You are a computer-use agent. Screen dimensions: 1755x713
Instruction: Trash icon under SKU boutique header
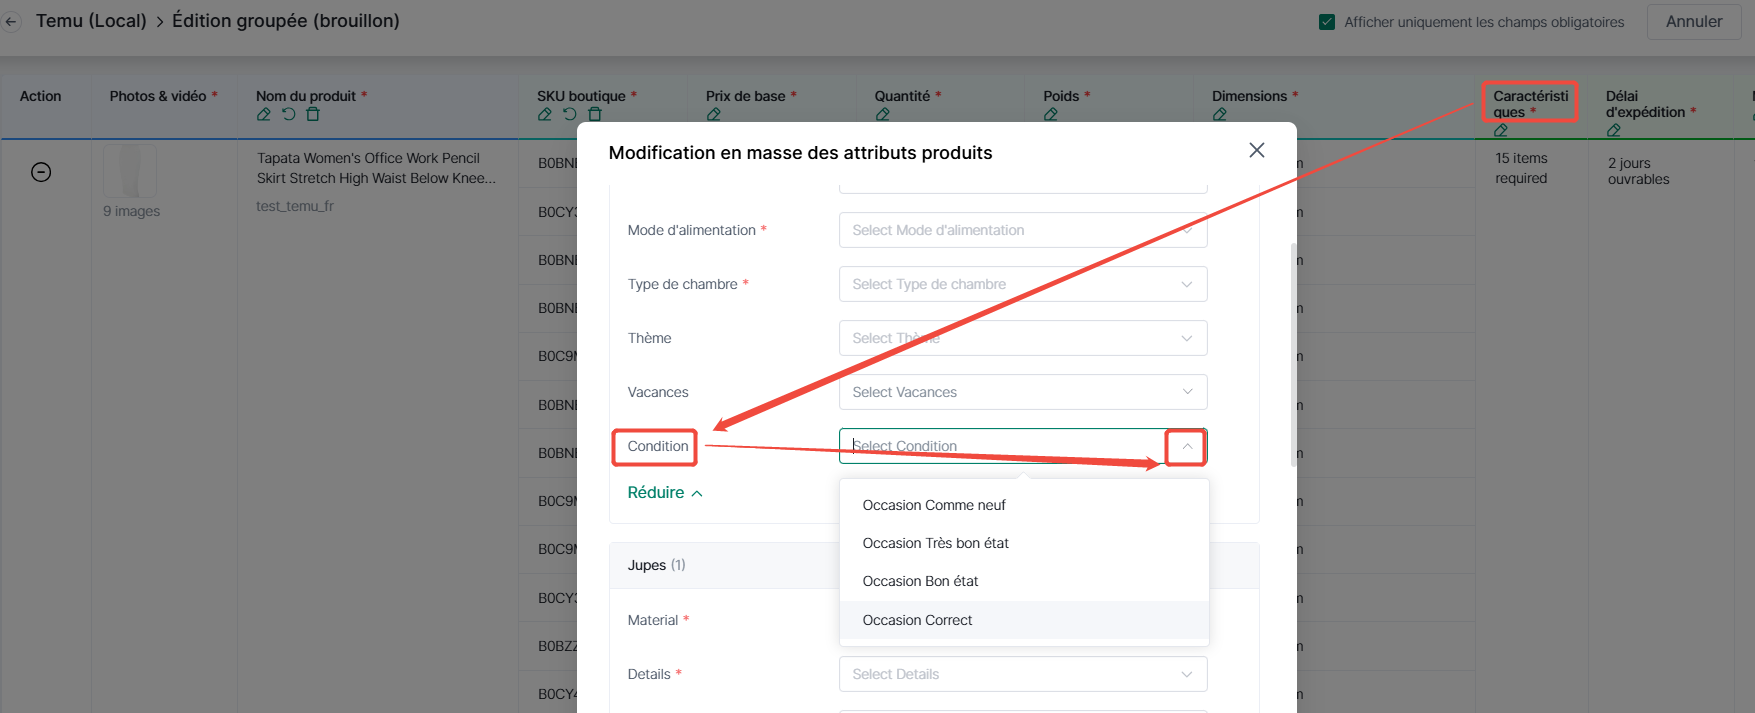pyautogui.click(x=594, y=114)
